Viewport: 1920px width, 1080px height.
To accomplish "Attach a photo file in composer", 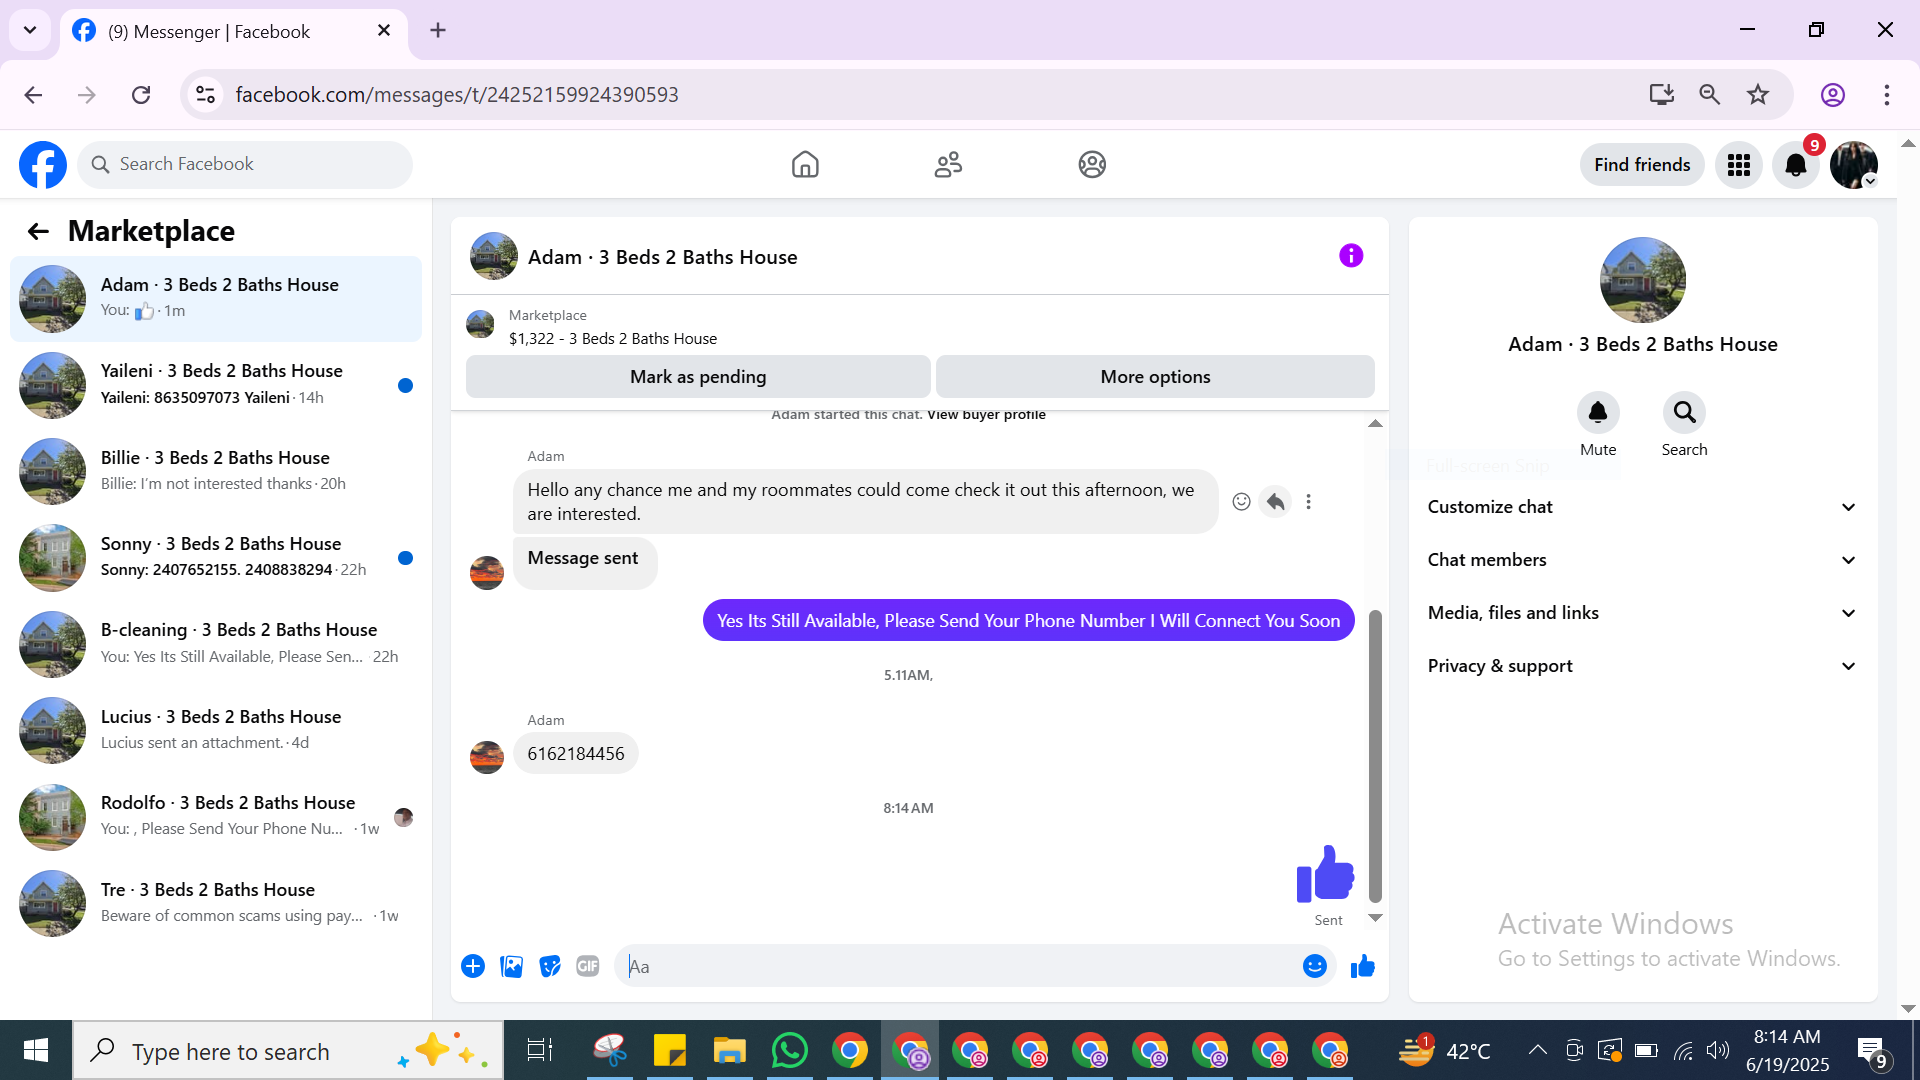I will pos(511,966).
